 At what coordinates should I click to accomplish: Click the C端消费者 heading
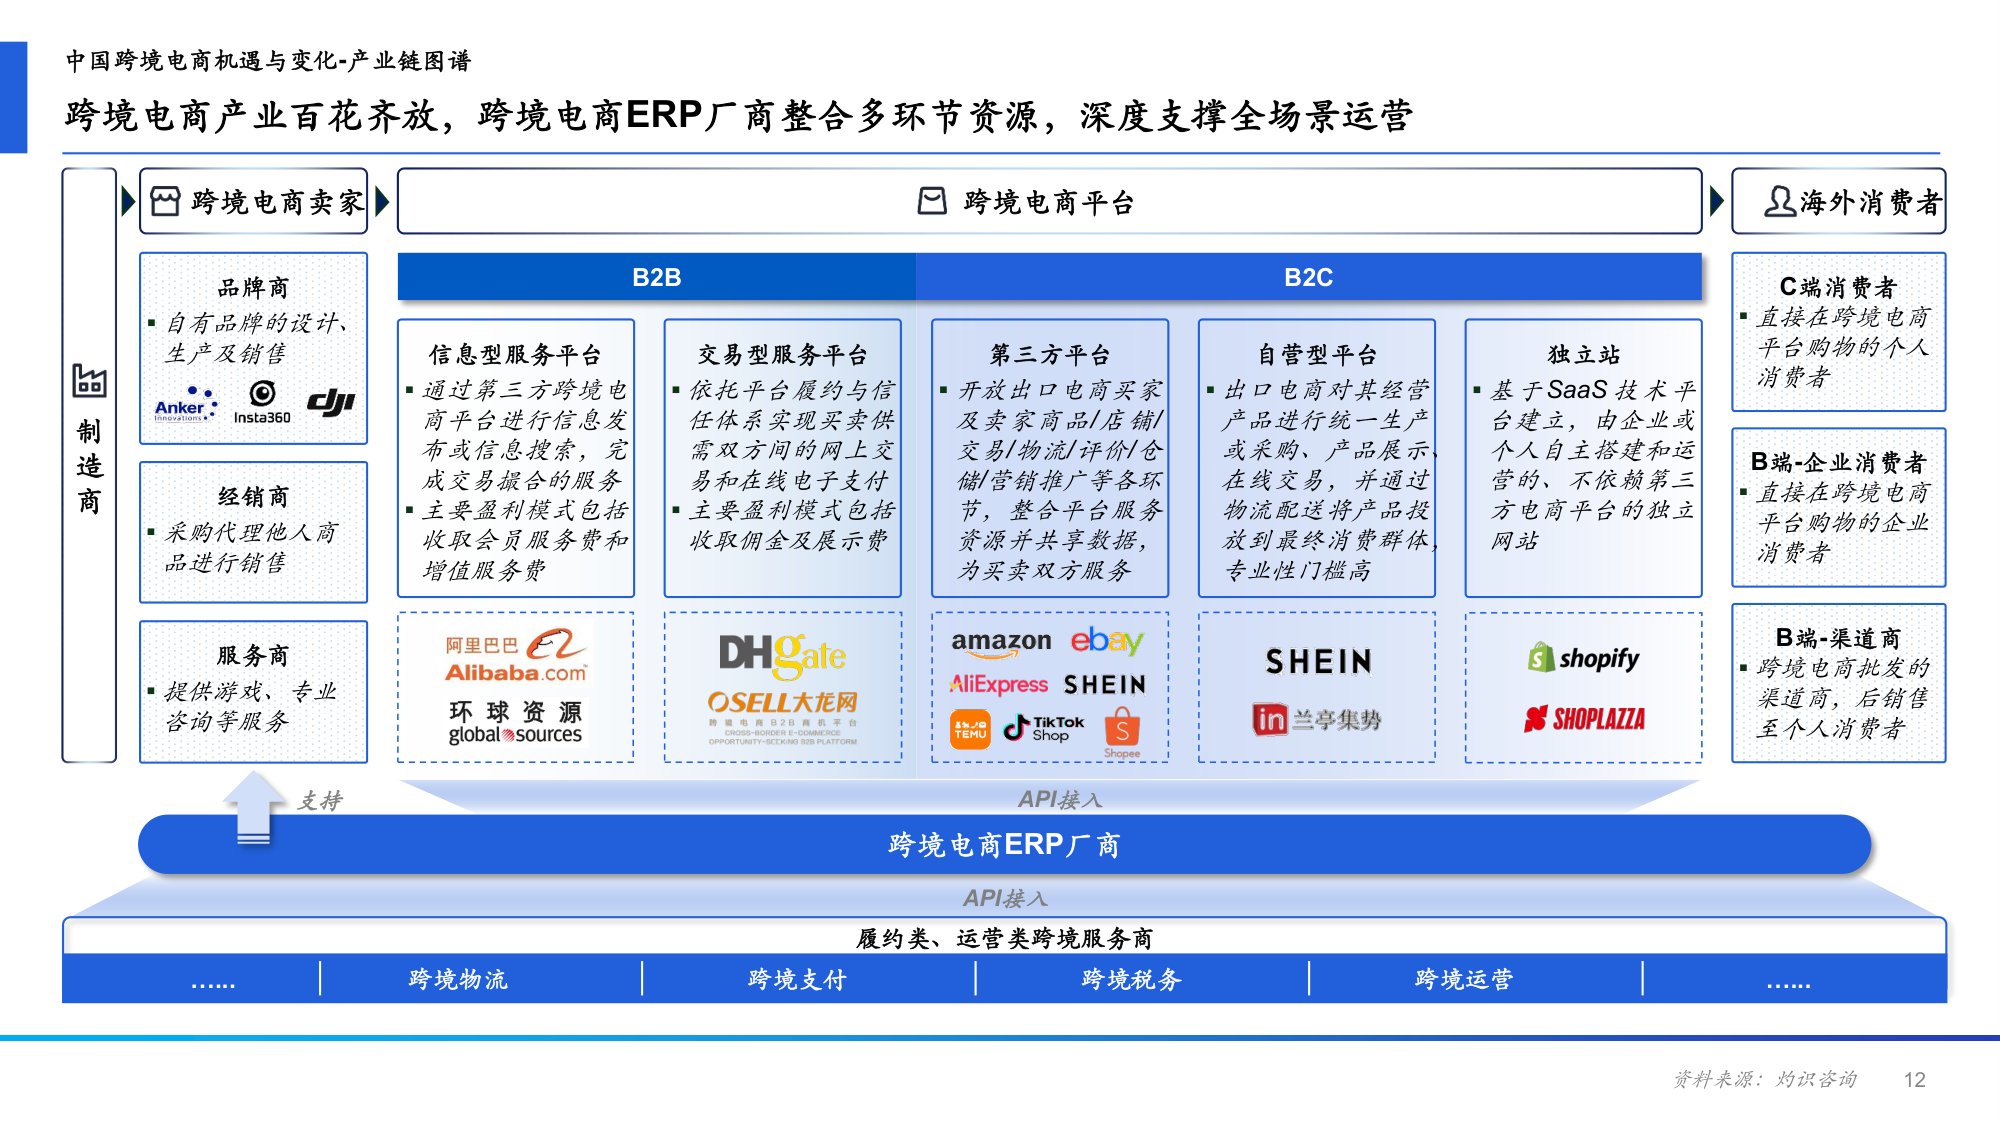[1838, 288]
